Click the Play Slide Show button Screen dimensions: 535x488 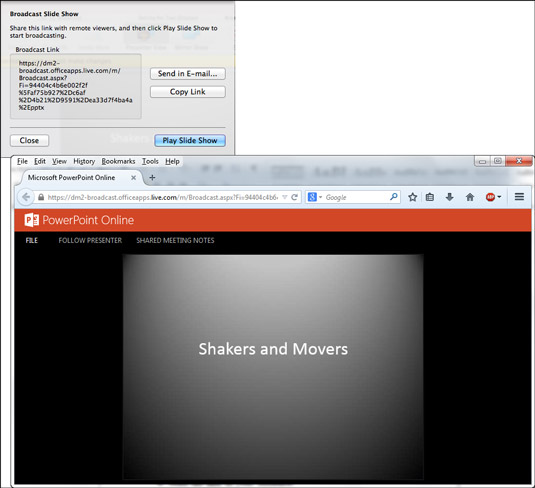pos(190,141)
